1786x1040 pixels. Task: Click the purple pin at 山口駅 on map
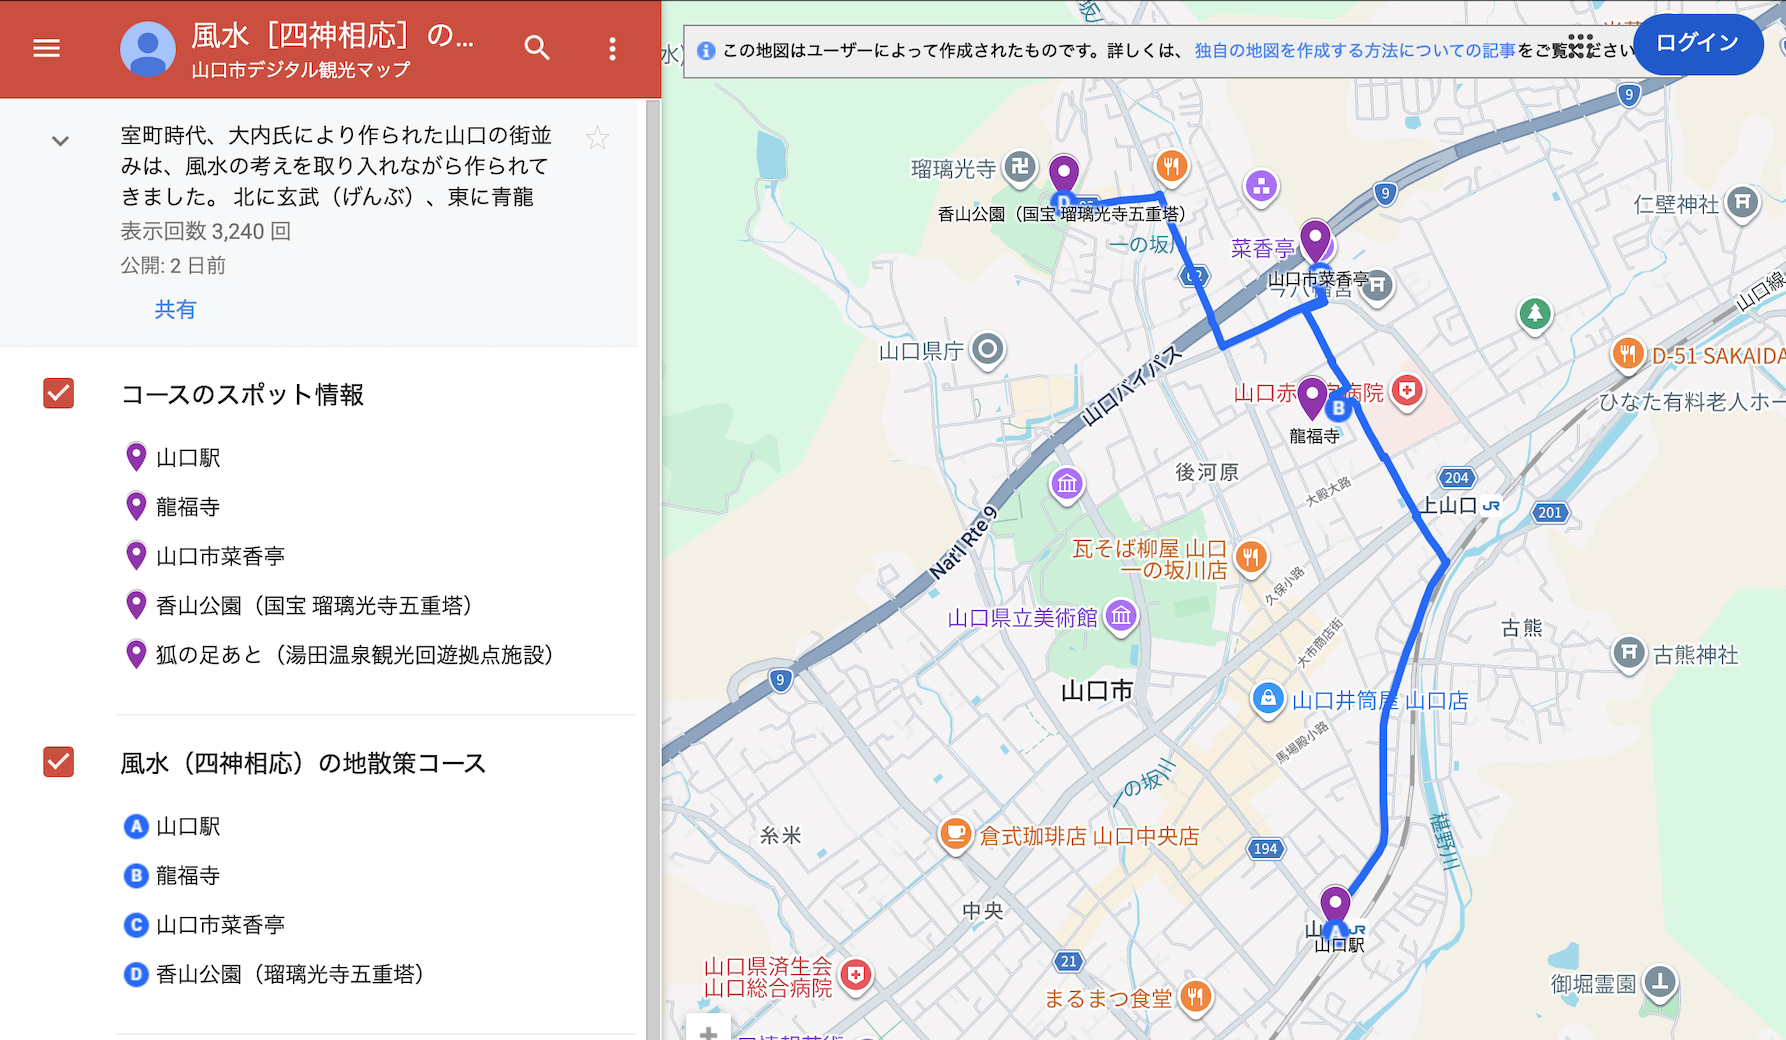1335,902
